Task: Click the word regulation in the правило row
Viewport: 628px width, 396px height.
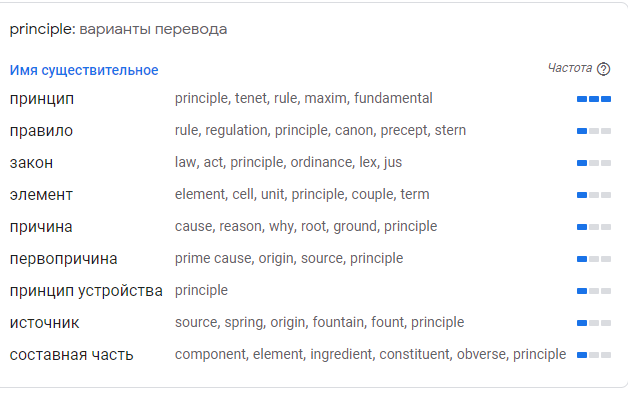Action: (x=237, y=131)
